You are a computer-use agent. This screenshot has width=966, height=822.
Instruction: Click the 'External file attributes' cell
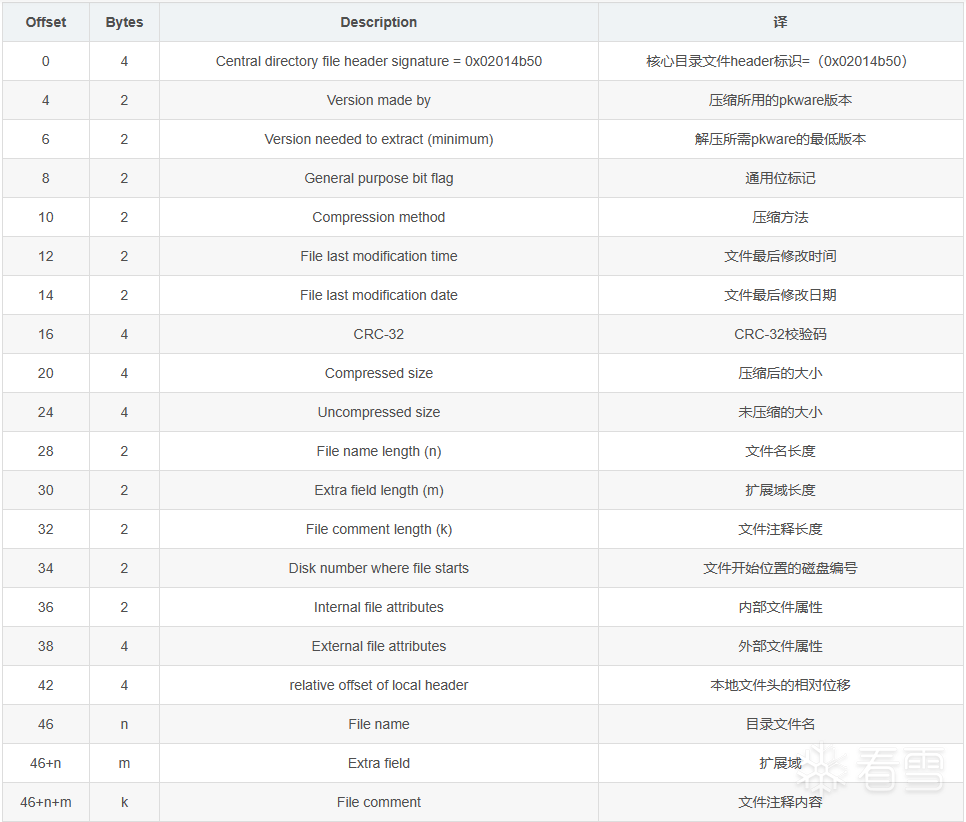click(379, 646)
